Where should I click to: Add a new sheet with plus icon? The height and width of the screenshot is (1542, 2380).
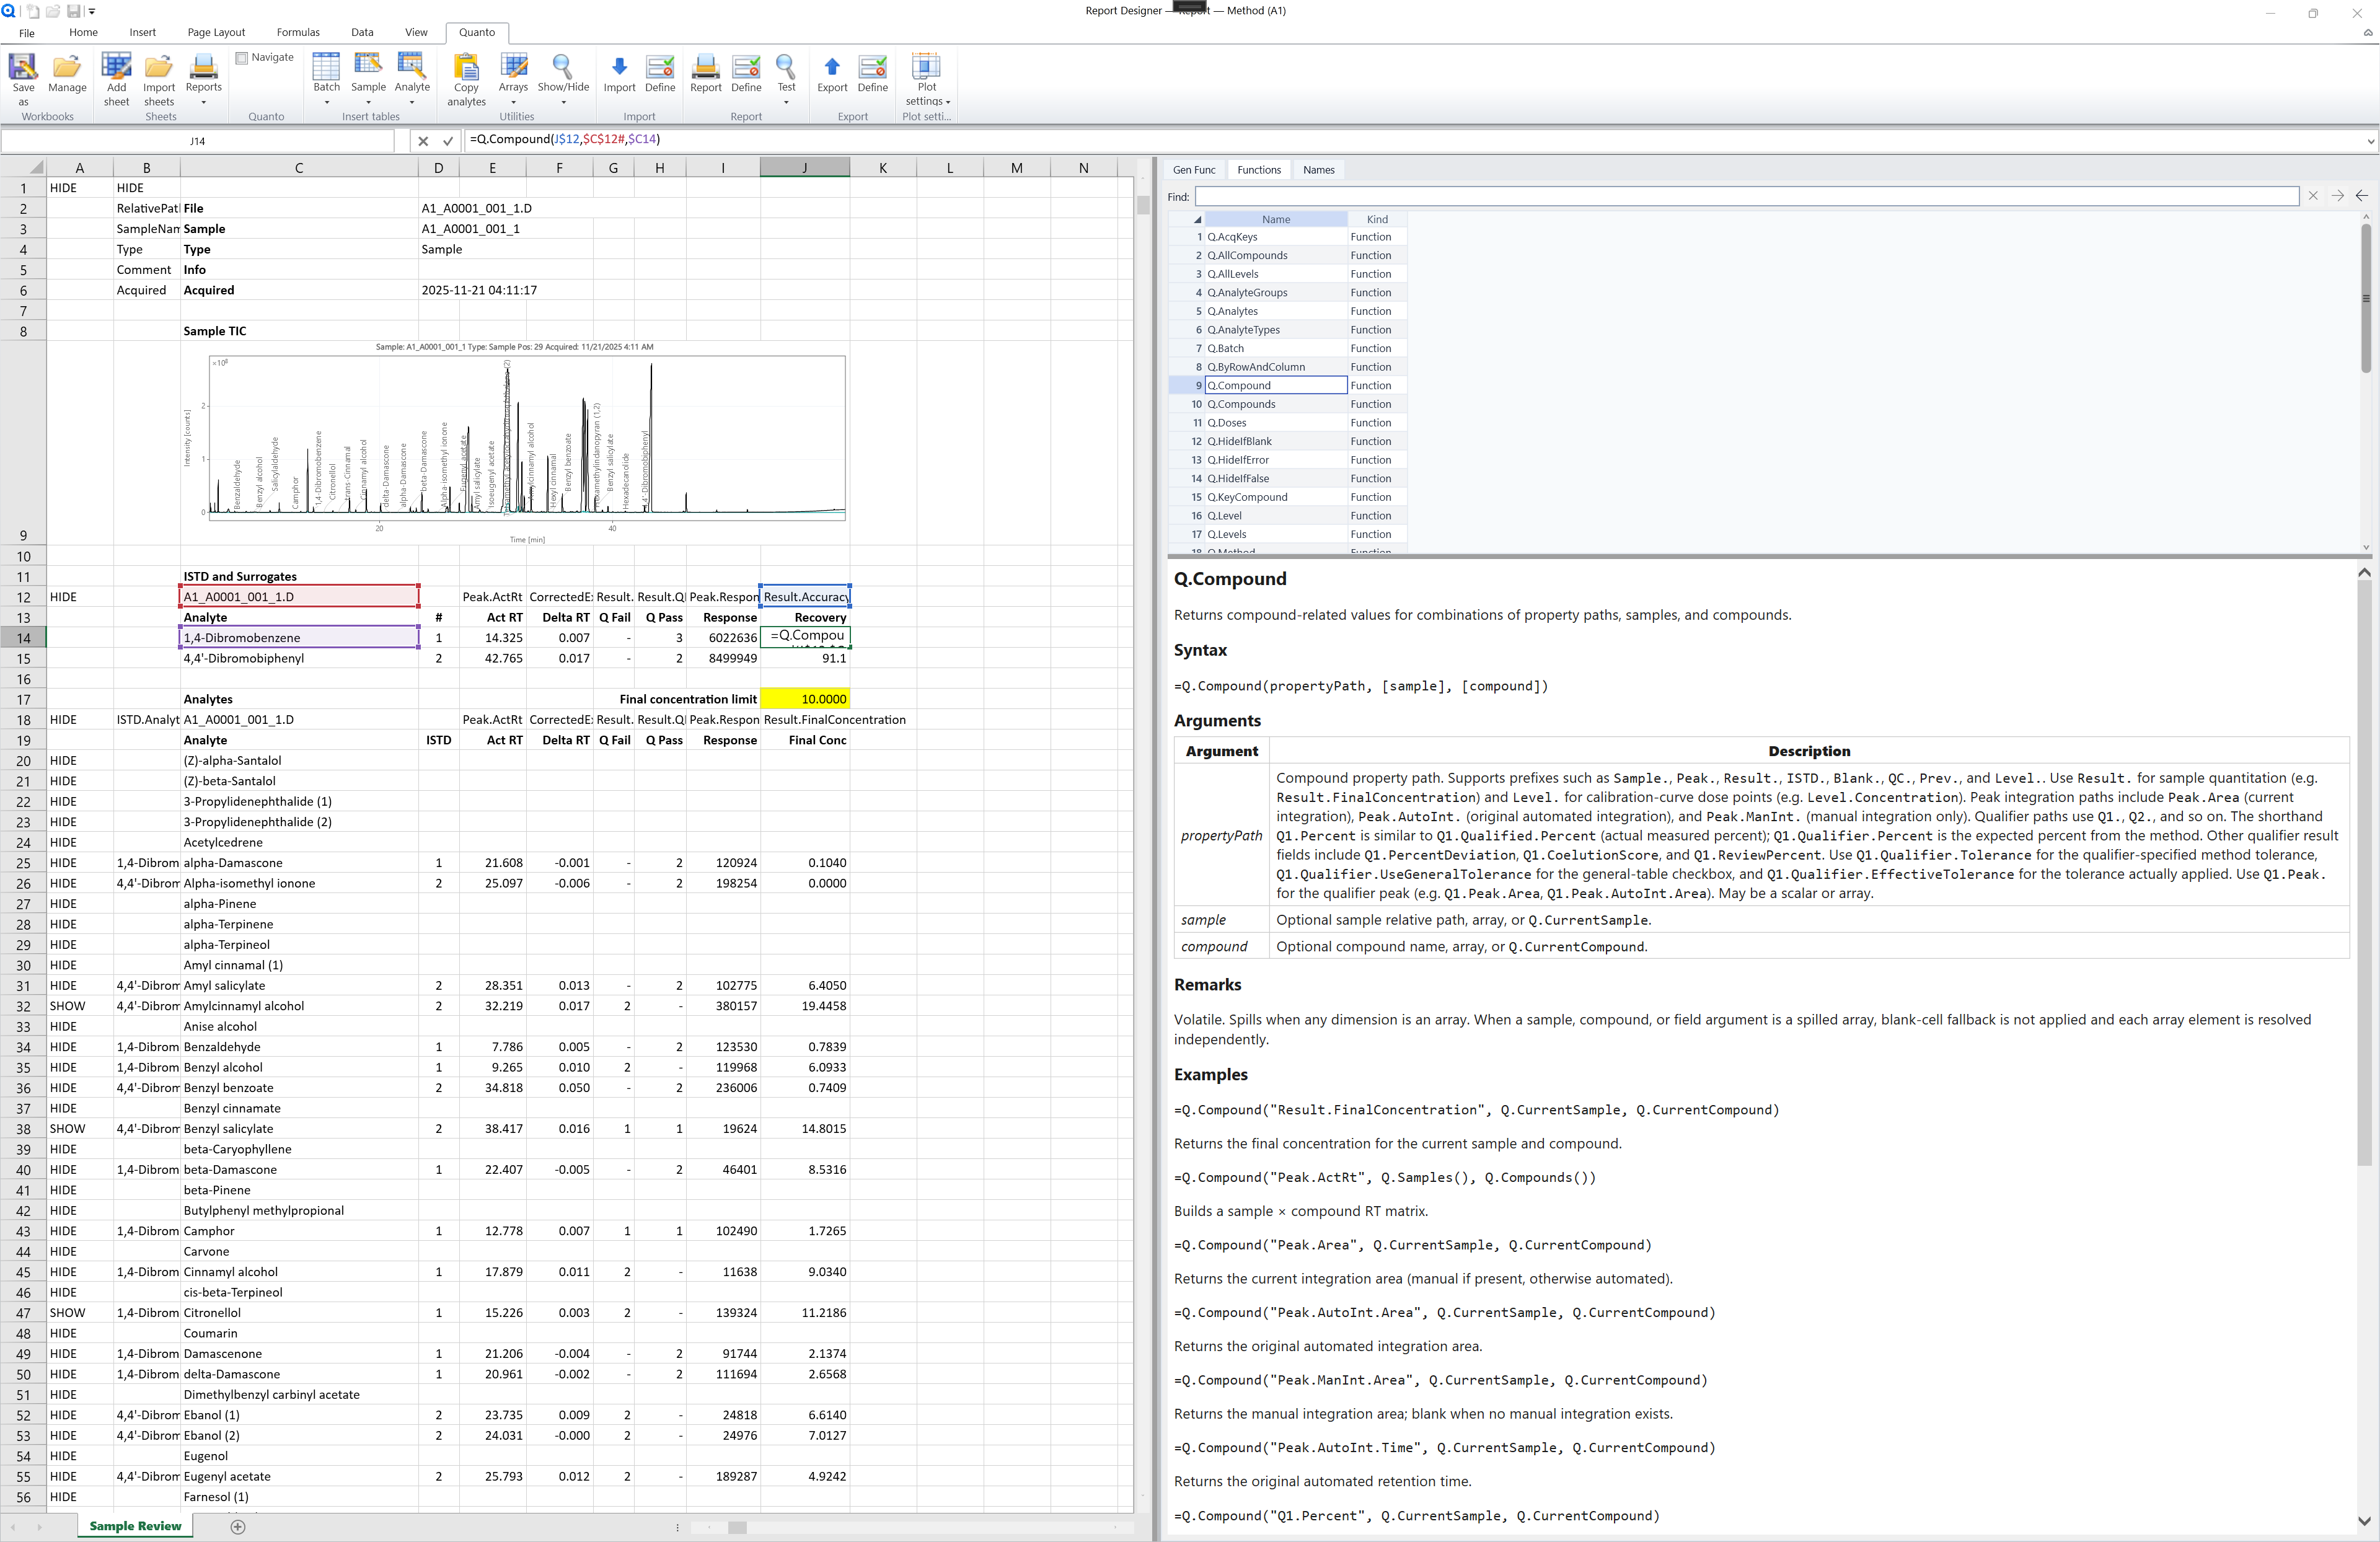[x=238, y=1526]
